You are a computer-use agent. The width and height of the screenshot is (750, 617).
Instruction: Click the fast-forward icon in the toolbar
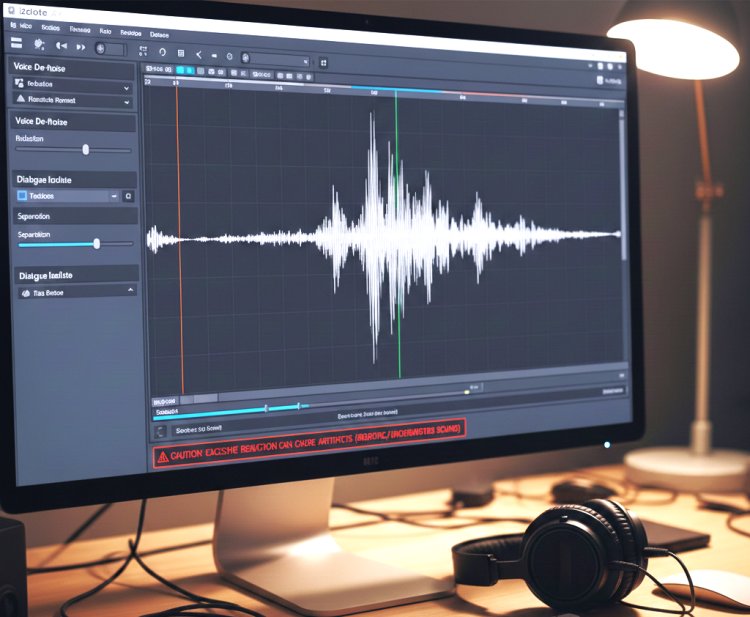pyautogui.click(x=81, y=47)
